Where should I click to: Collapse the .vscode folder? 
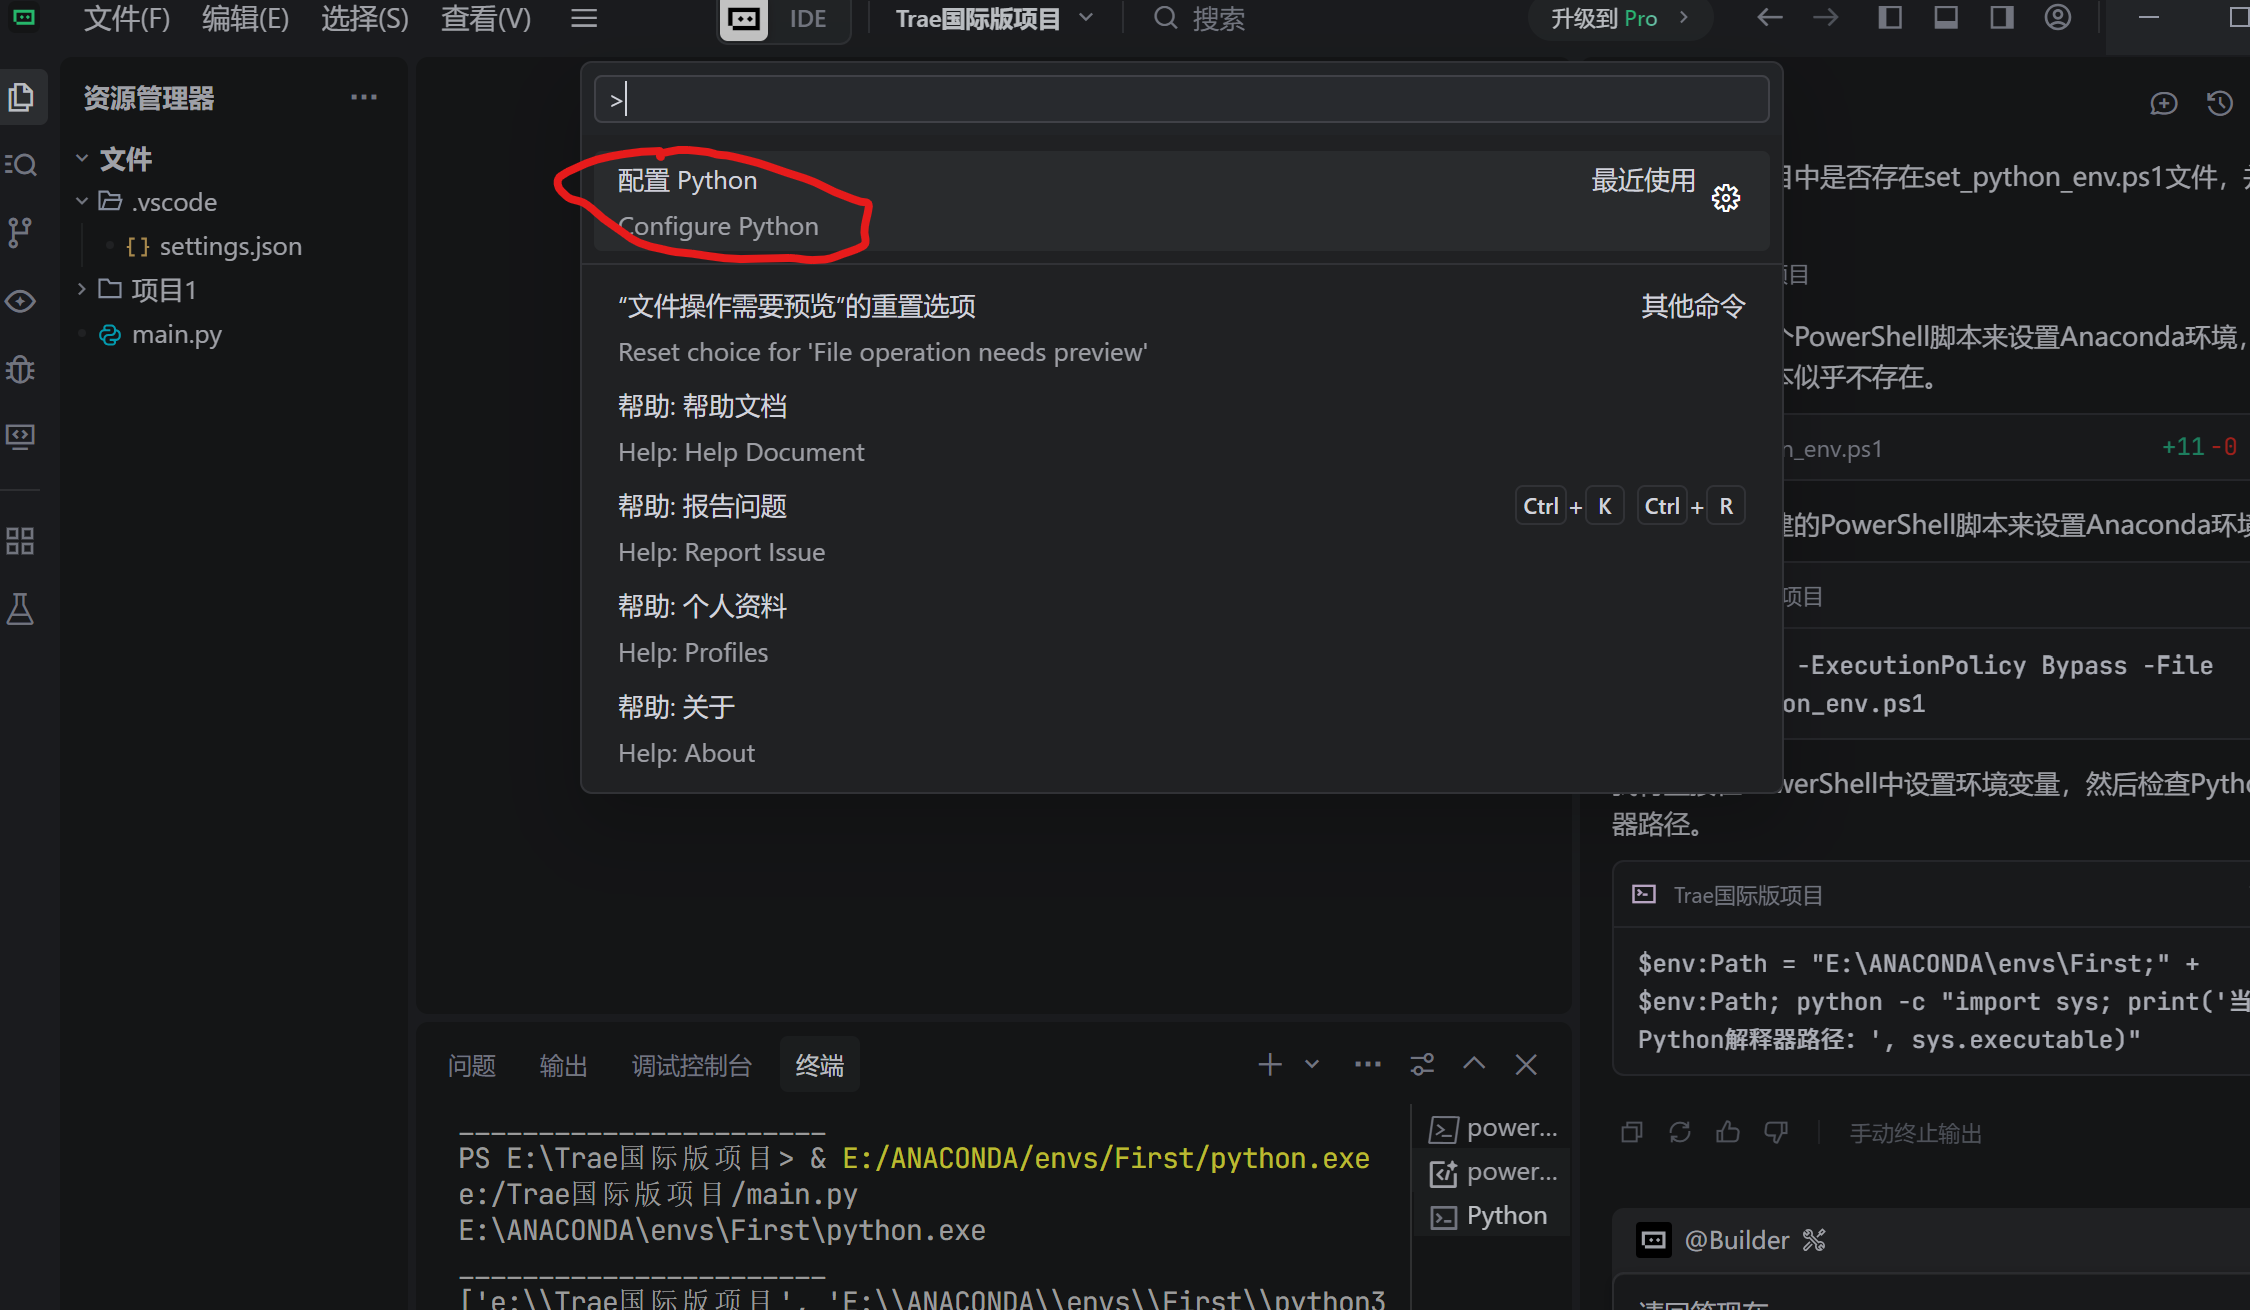[82, 201]
